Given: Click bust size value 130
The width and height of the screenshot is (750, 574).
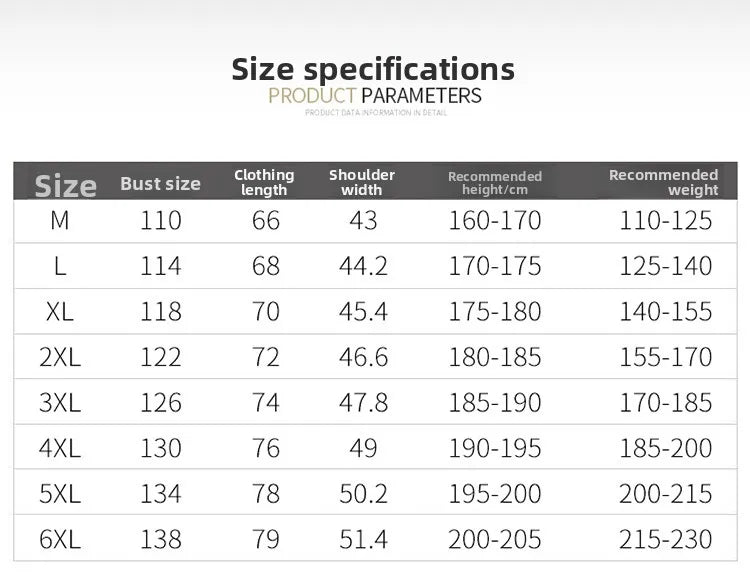Looking at the screenshot, I should [161, 449].
